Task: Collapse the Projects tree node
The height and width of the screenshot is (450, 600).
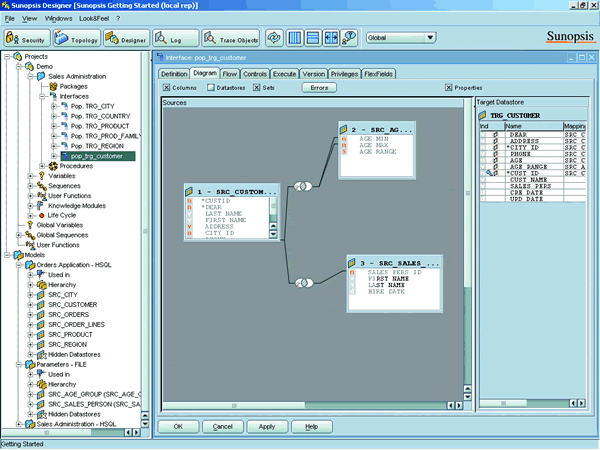Action: (7, 57)
